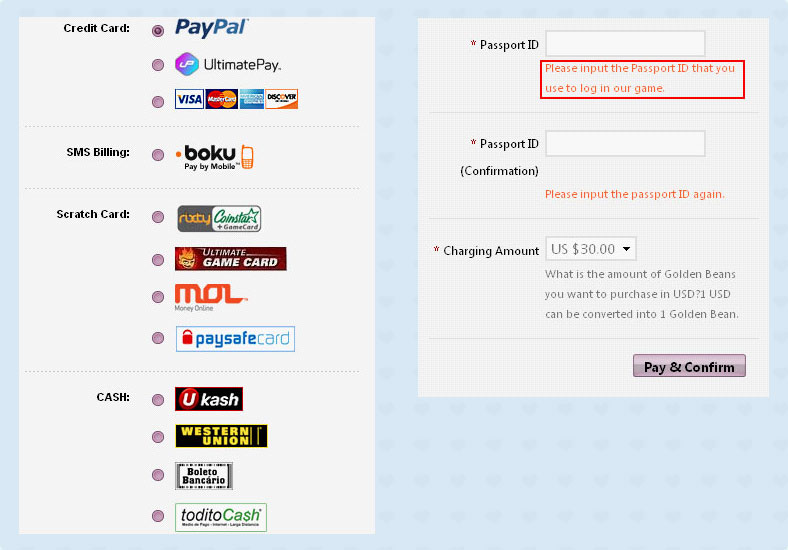The width and height of the screenshot is (788, 550).
Task: Click the UltimatePay logo
Action: point(228,64)
